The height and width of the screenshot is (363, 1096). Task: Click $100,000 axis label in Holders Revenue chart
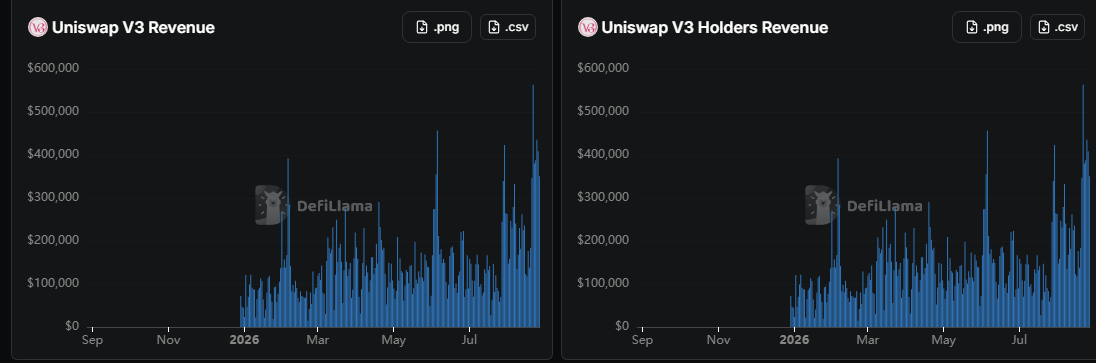[x=603, y=283]
